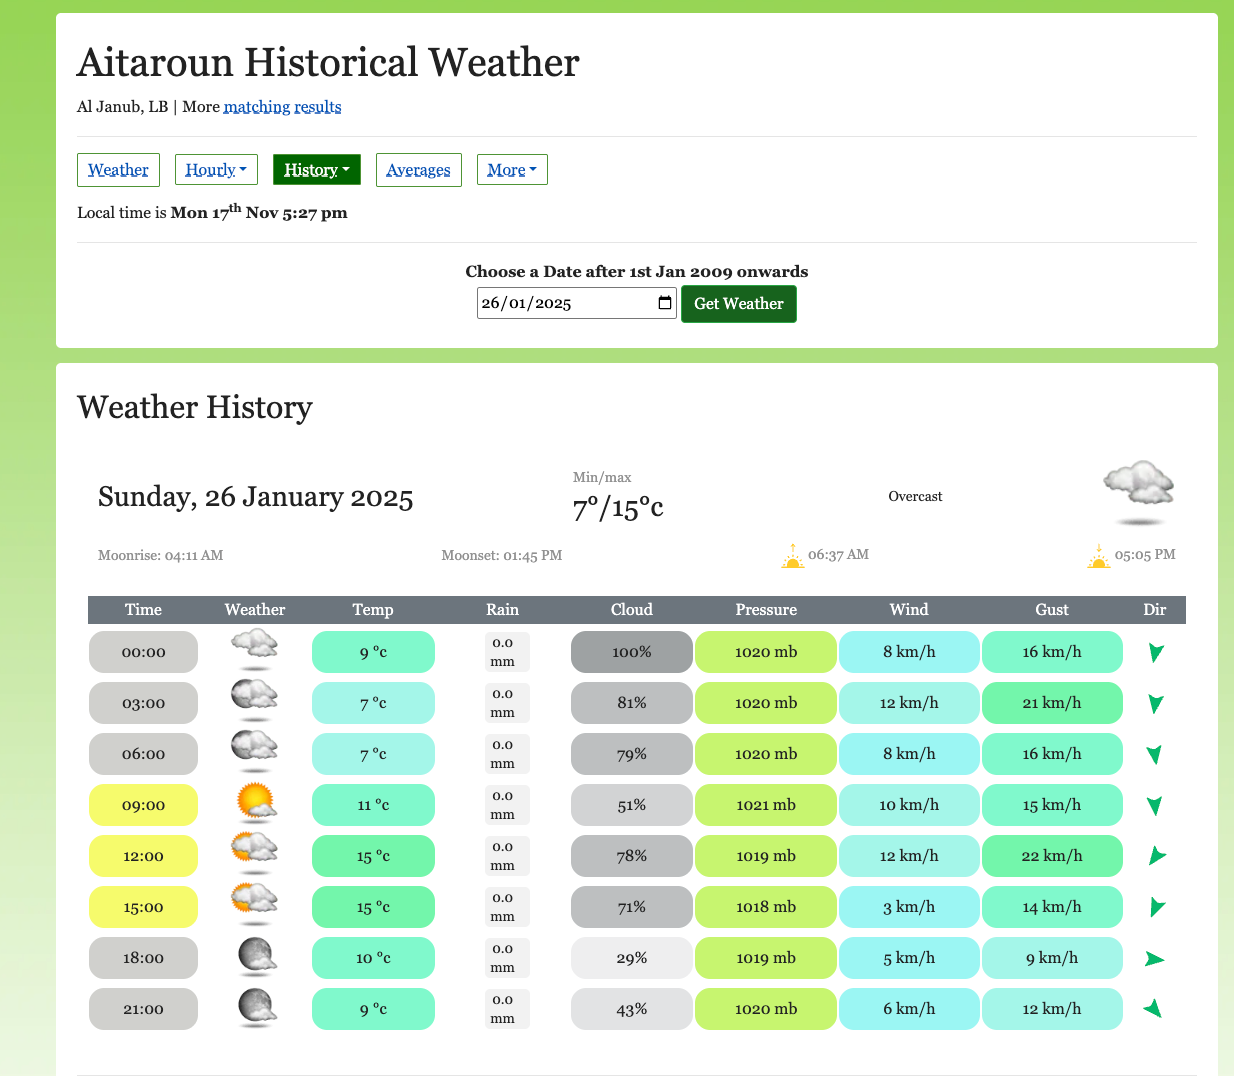Click the Pressure column header
The width and height of the screenshot is (1234, 1076).
(x=766, y=610)
